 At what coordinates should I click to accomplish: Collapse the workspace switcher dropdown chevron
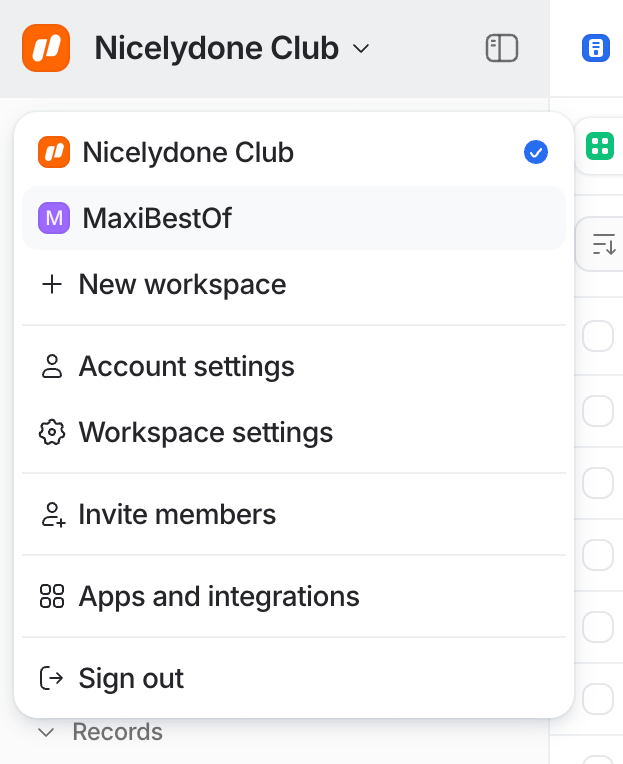point(362,48)
